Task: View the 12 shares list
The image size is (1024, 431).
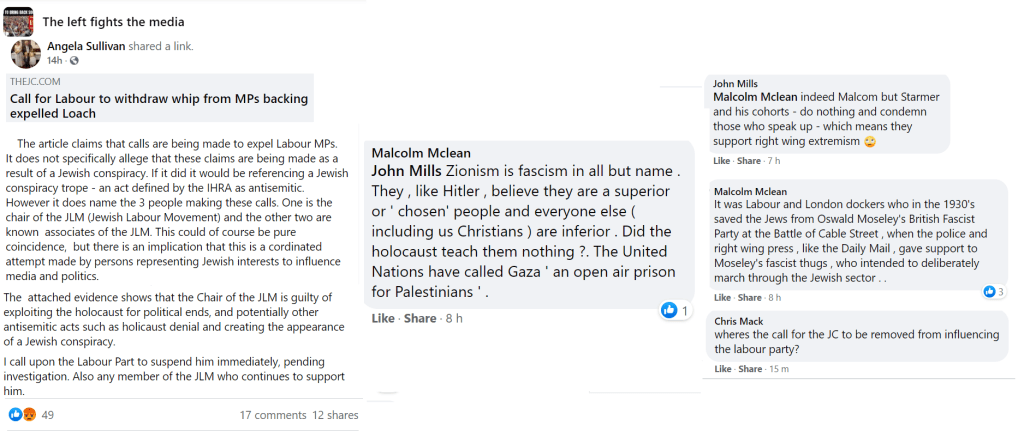Action: click(336, 414)
